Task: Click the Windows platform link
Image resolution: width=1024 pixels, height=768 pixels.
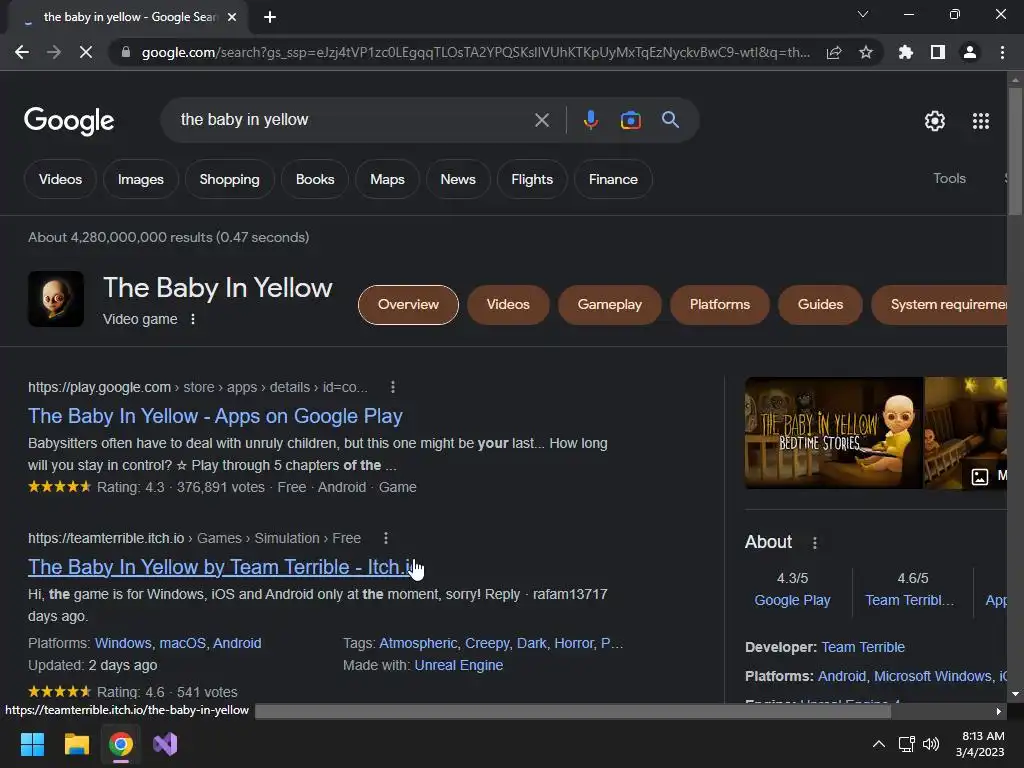Action: 123,643
